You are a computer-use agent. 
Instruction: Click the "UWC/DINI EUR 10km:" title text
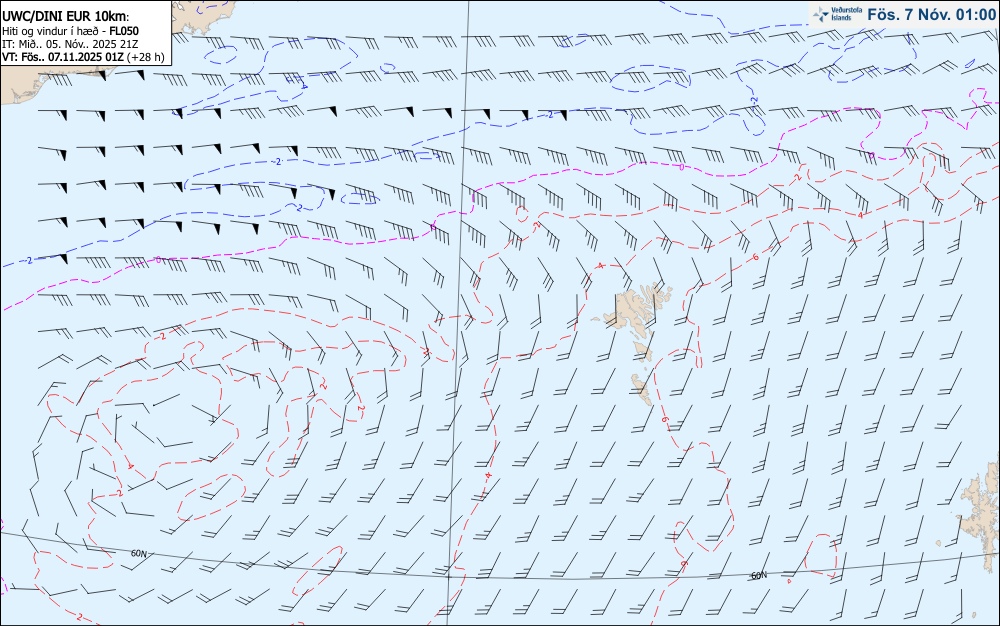click(x=66, y=17)
